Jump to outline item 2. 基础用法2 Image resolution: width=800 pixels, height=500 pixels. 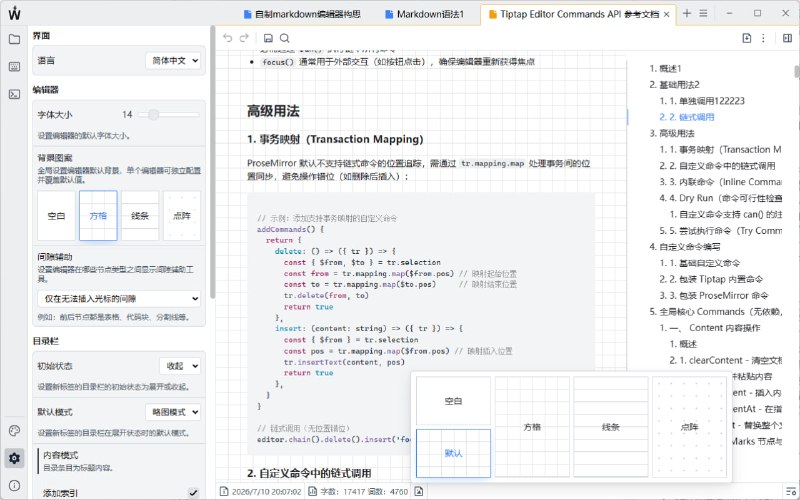pyautogui.click(x=674, y=85)
